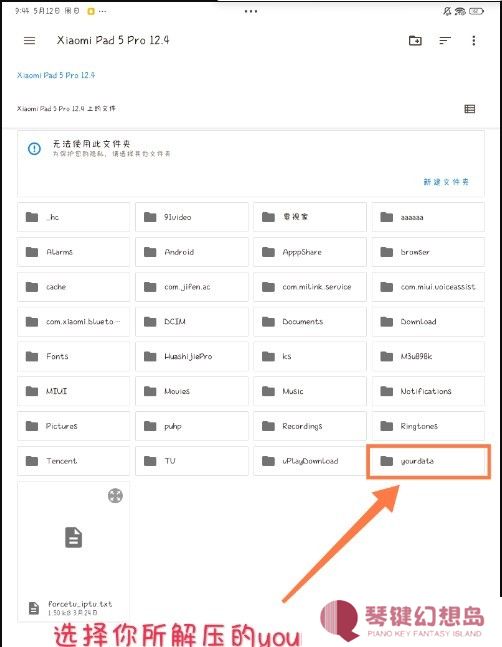
Task: Open the Android folder
Action: coord(192,252)
